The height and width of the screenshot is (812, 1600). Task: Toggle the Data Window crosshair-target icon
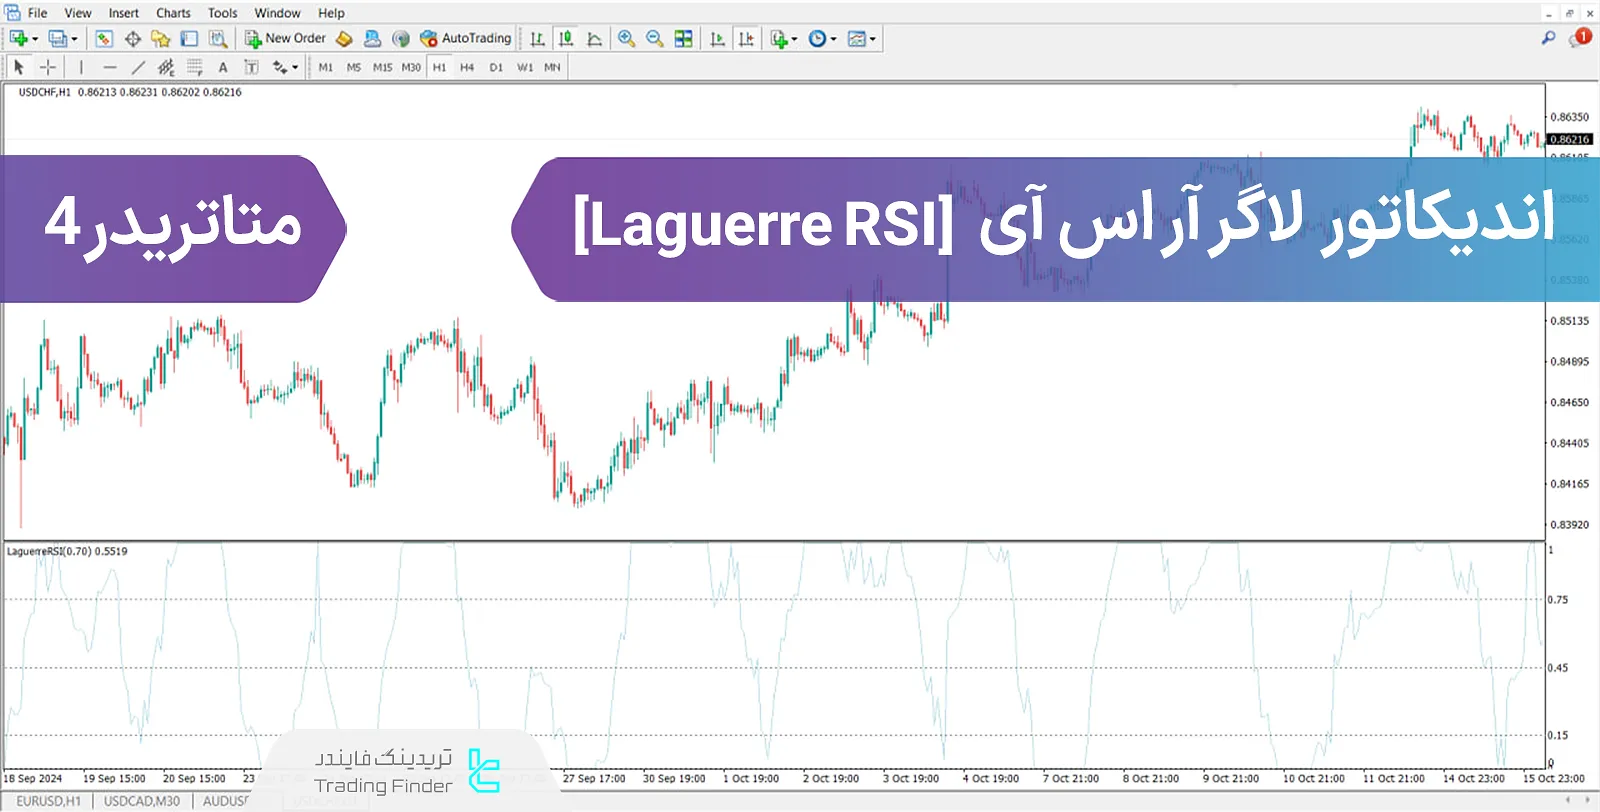[132, 39]
